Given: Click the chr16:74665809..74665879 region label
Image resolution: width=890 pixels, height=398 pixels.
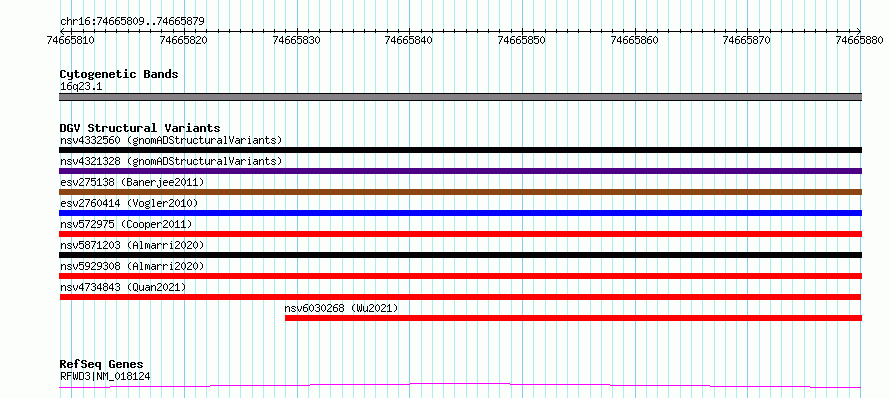Looking at the screenshot, I should [x=132, y=22].
